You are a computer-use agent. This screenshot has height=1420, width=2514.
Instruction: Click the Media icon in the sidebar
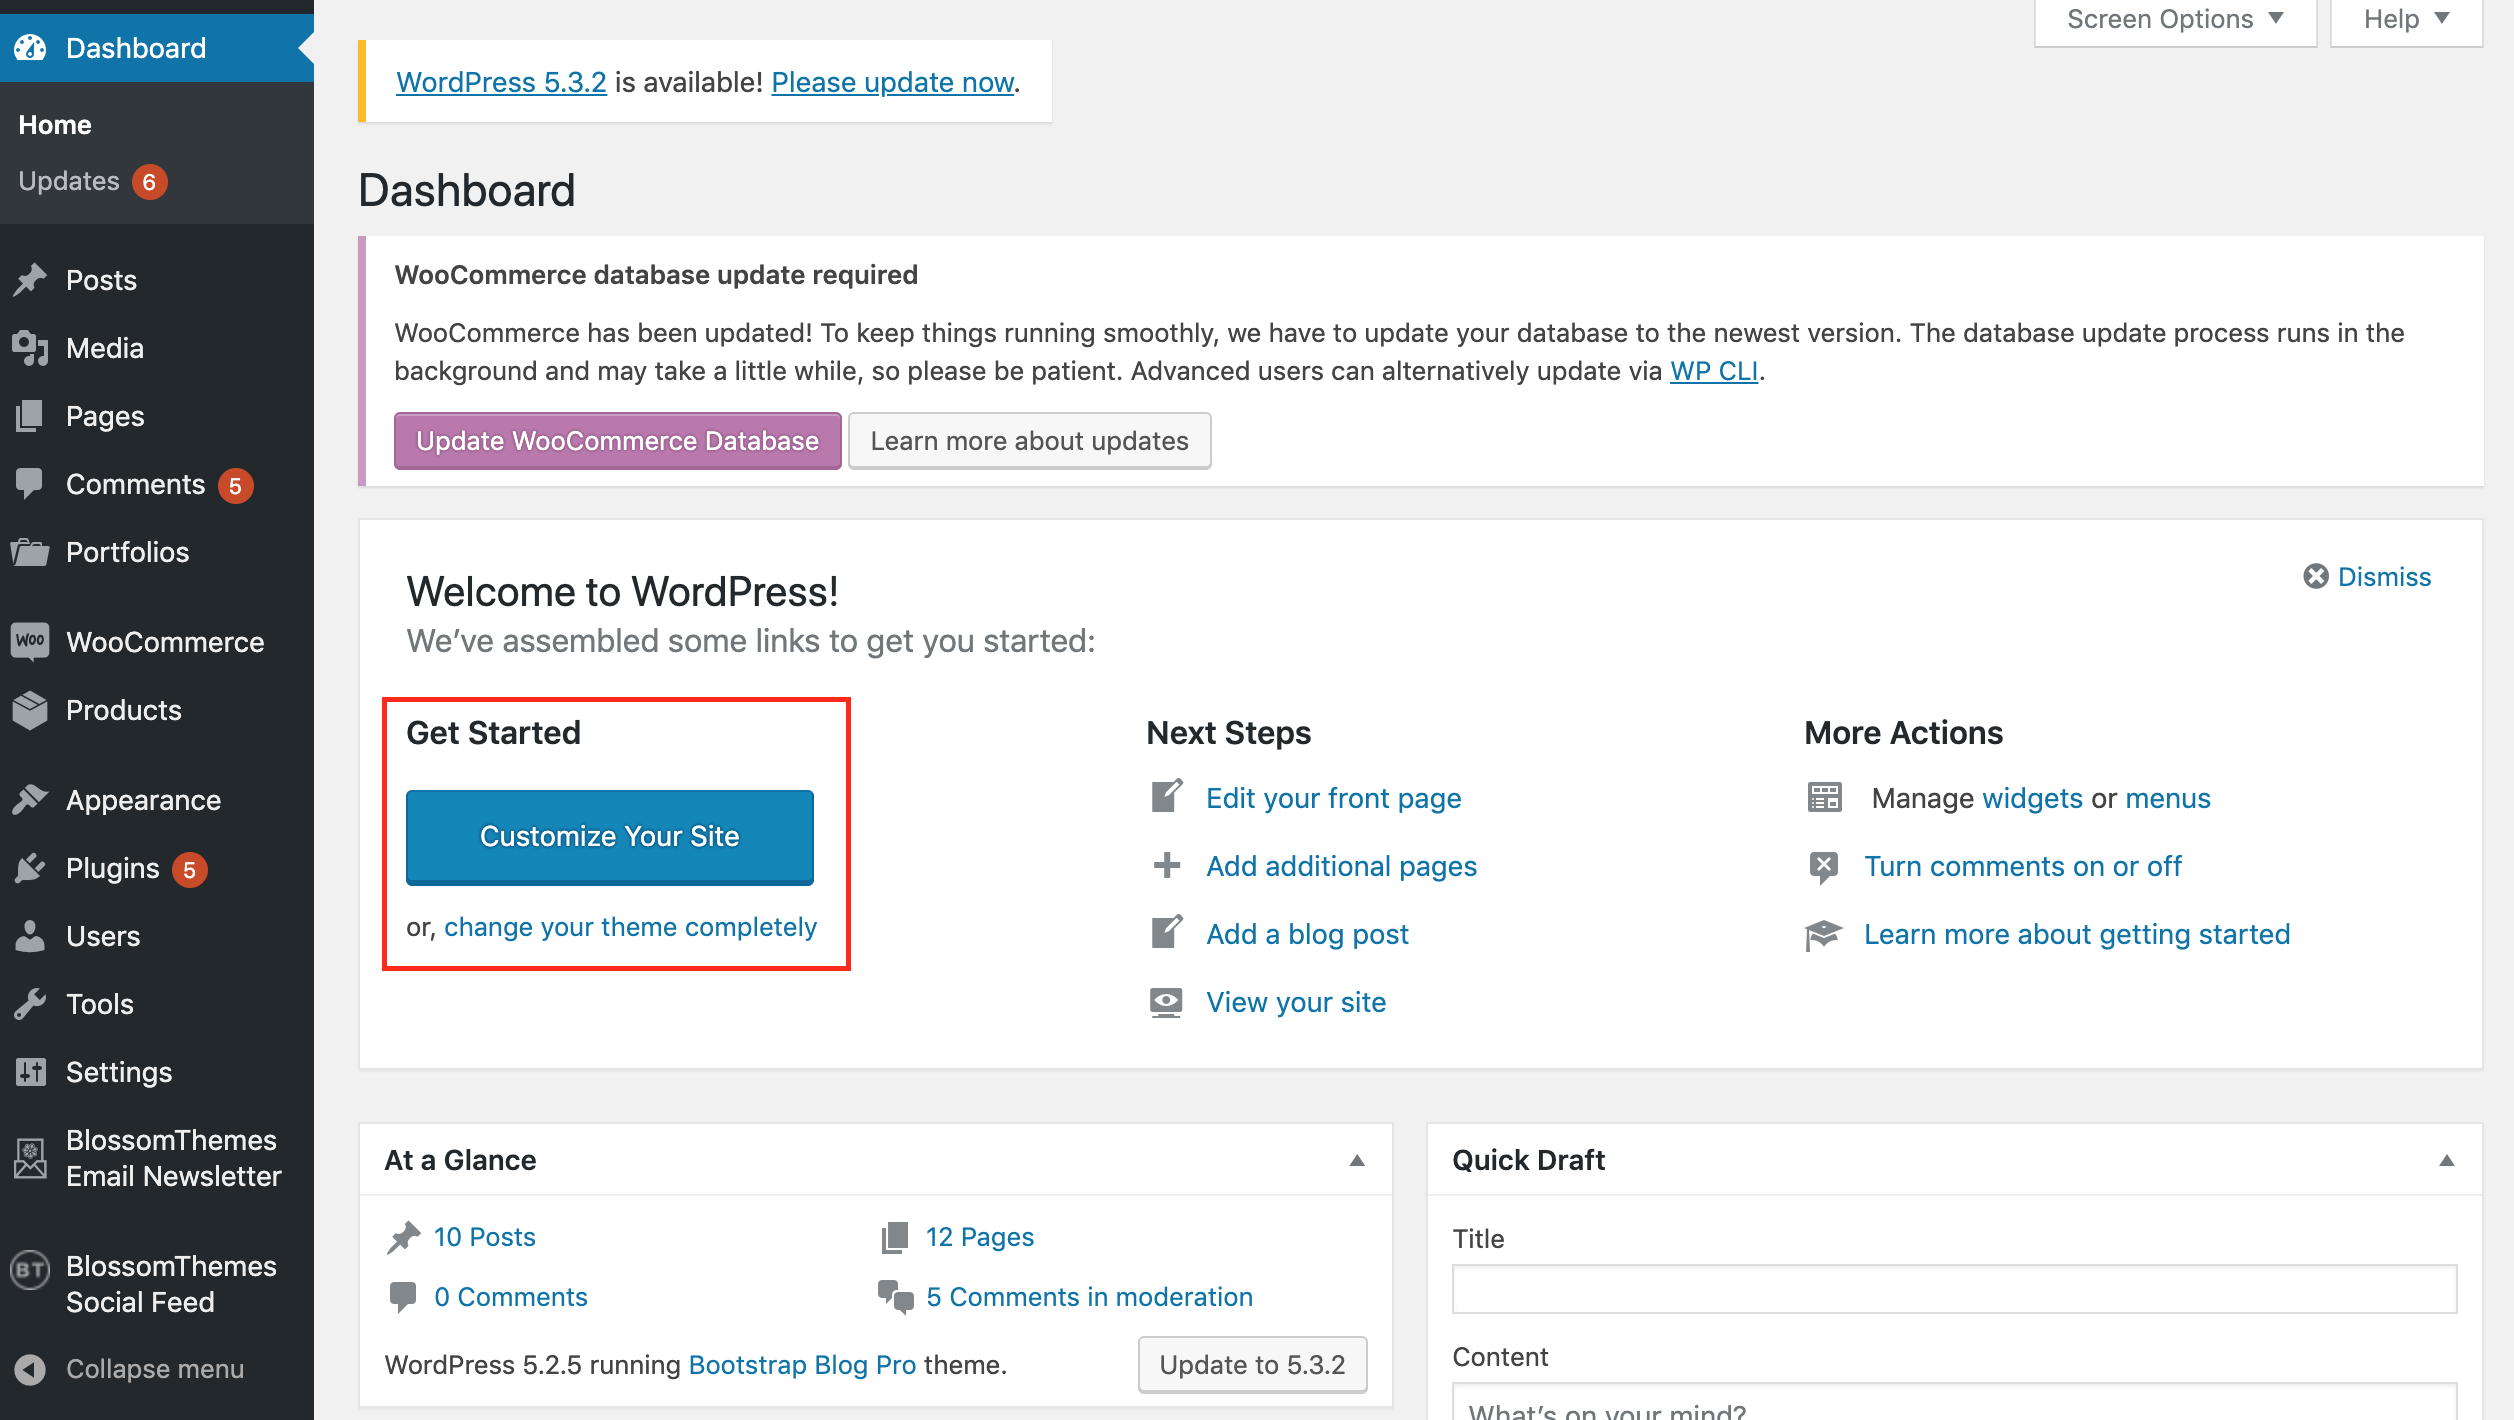[30, 348]
